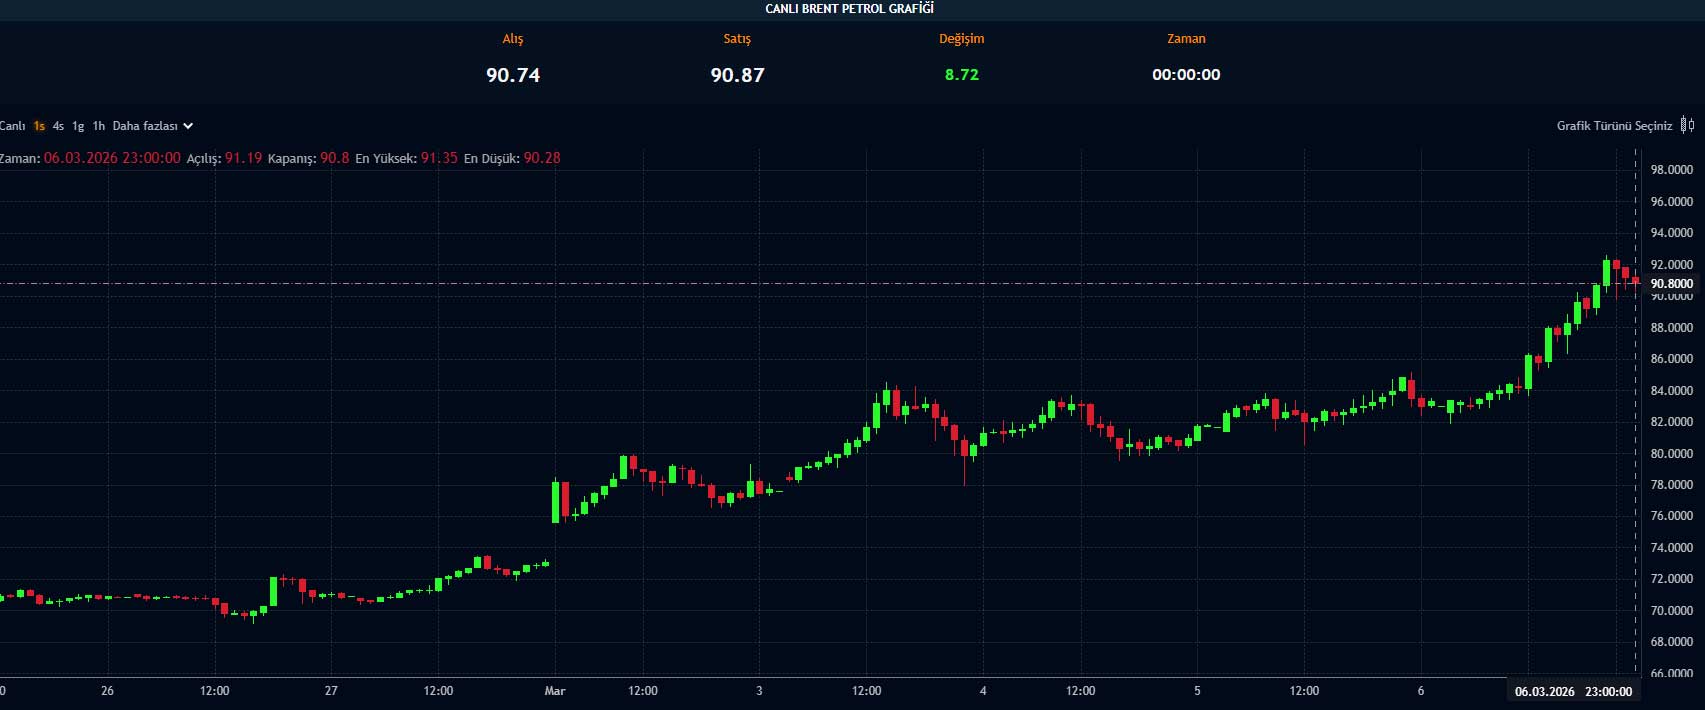Click the 98.0000 level on the price axis
Screen dimensions: 1705x710
coord(1671,170)
